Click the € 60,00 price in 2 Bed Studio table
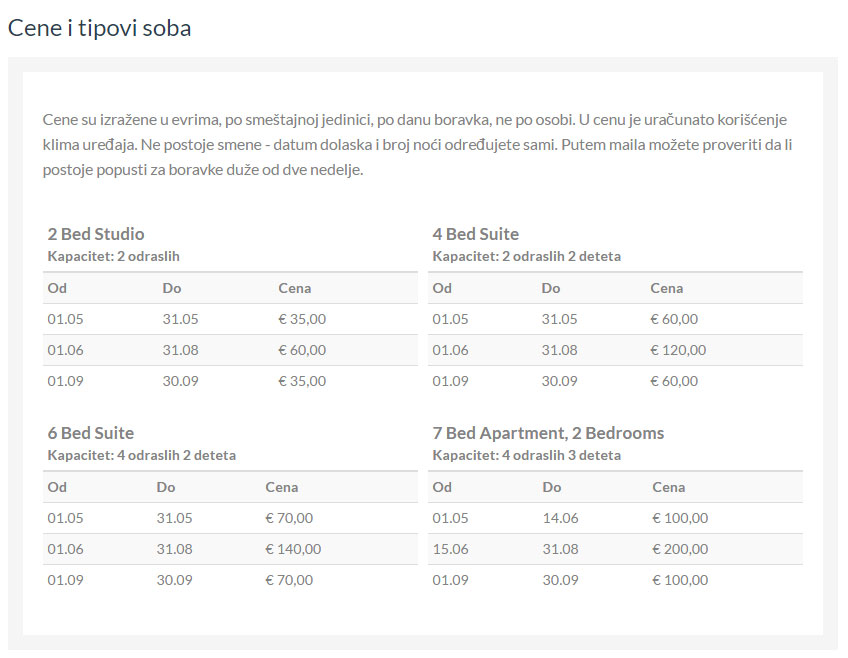848x658 pixels. click(x=302, y=350)
